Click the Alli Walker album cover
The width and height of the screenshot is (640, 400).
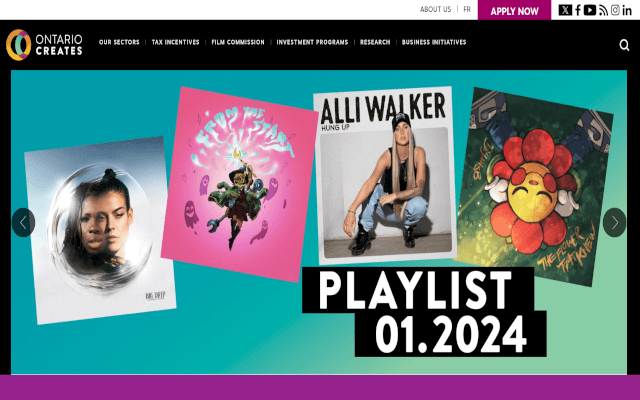385,176
